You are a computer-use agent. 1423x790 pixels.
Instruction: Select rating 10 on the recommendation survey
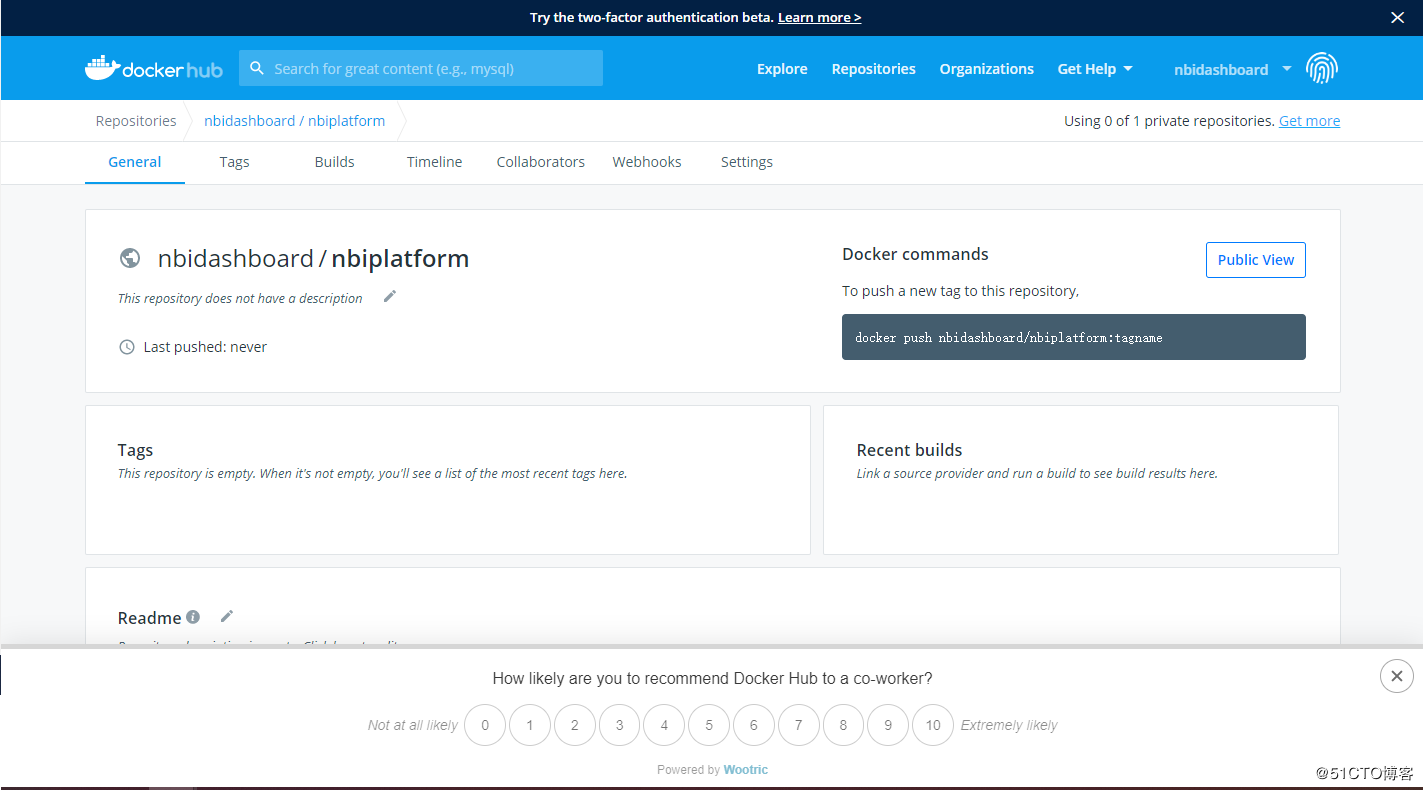(932, 725)
